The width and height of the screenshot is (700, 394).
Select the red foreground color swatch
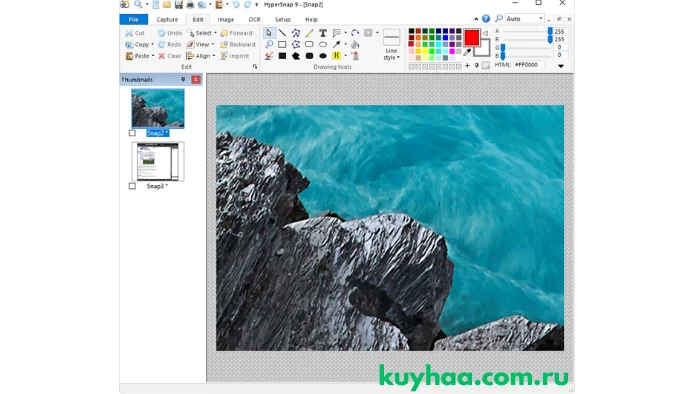point(471,37)
